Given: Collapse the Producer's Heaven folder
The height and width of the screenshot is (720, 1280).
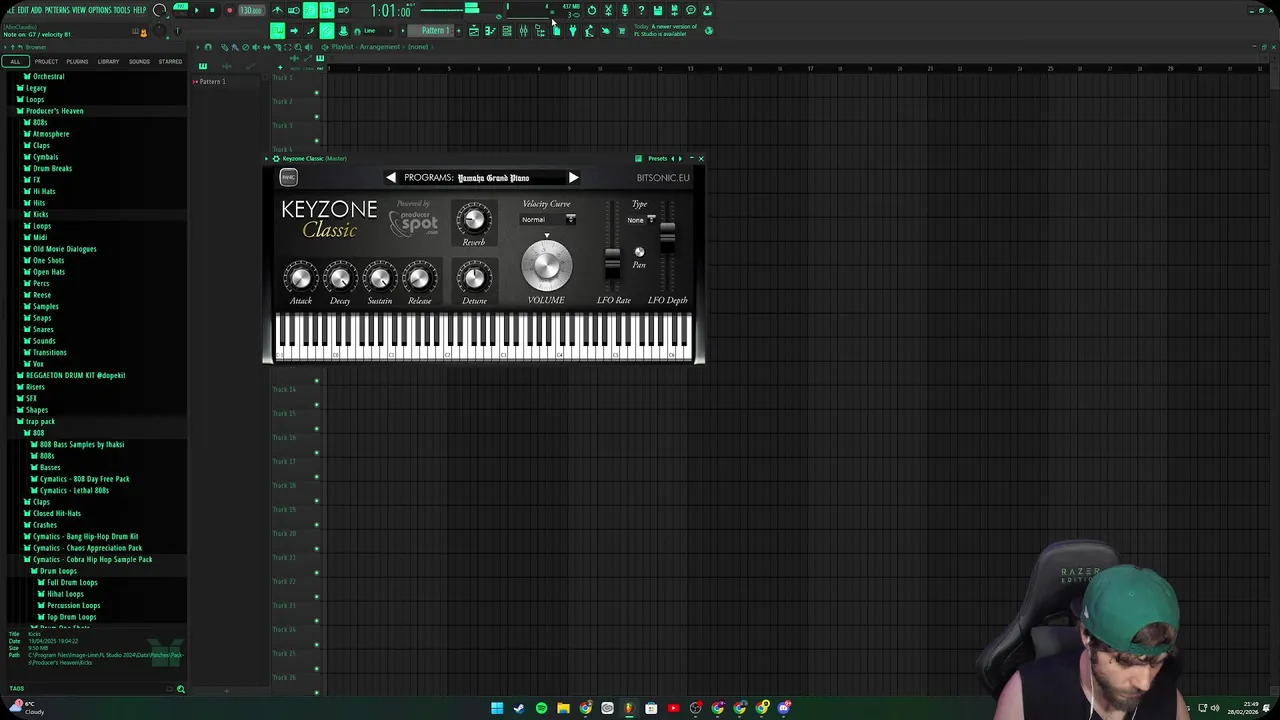Looking at the screenshot, I should [54, 111].
